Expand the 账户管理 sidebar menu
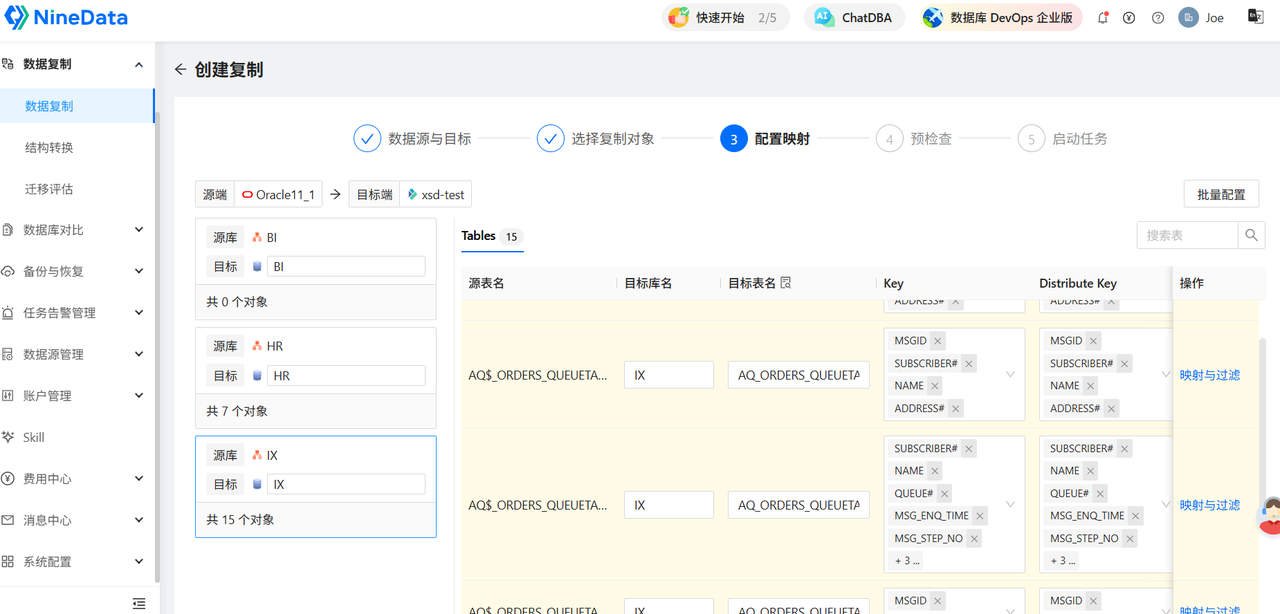 (77, 396)
